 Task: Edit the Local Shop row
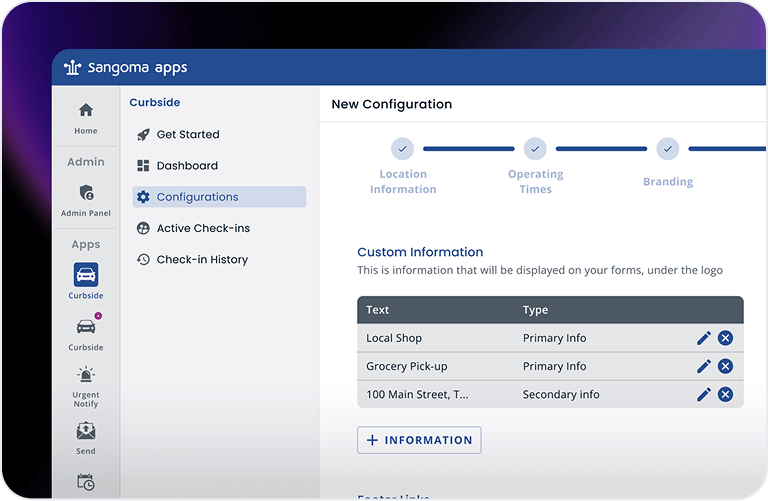[x=704, y=338]
